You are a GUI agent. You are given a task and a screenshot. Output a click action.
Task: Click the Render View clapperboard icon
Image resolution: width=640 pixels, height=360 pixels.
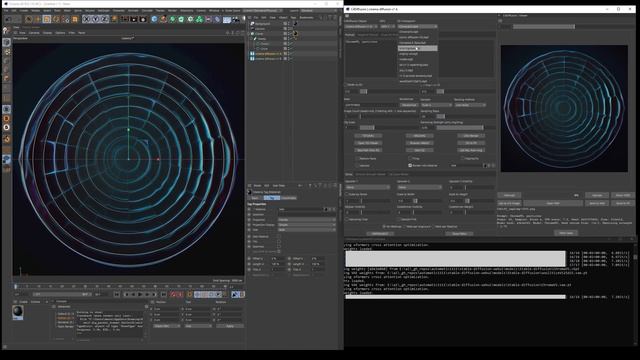click(x=124, y=19)
